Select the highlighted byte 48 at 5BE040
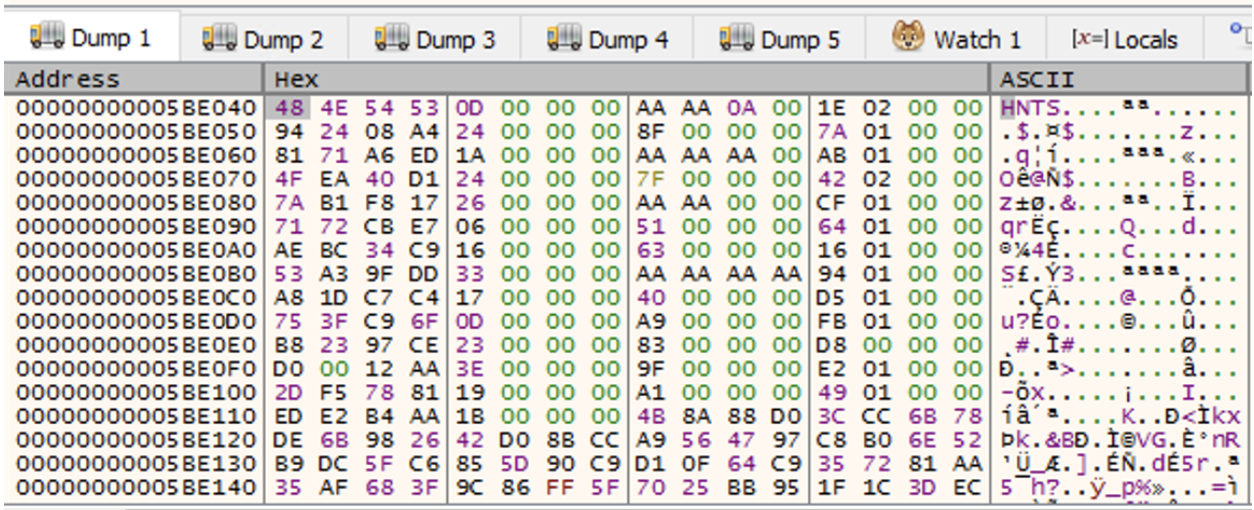This screenshot has width=1254, height=510. tap(287, 107)
